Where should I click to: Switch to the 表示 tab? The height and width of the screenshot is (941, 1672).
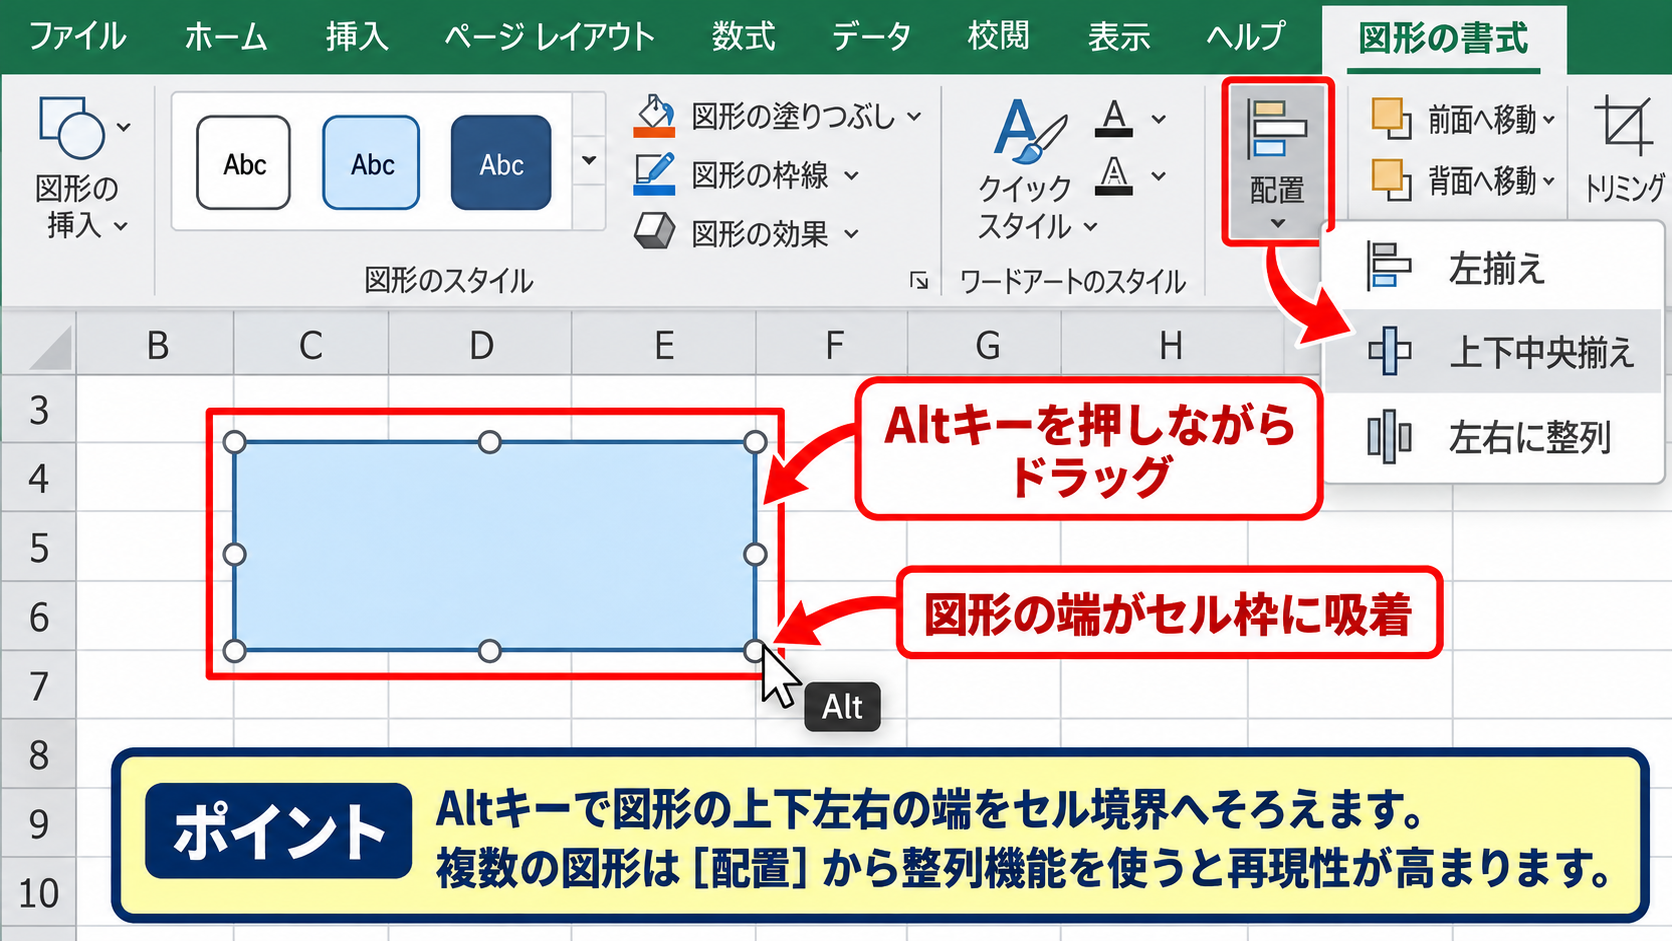[x=1119, y=37]
